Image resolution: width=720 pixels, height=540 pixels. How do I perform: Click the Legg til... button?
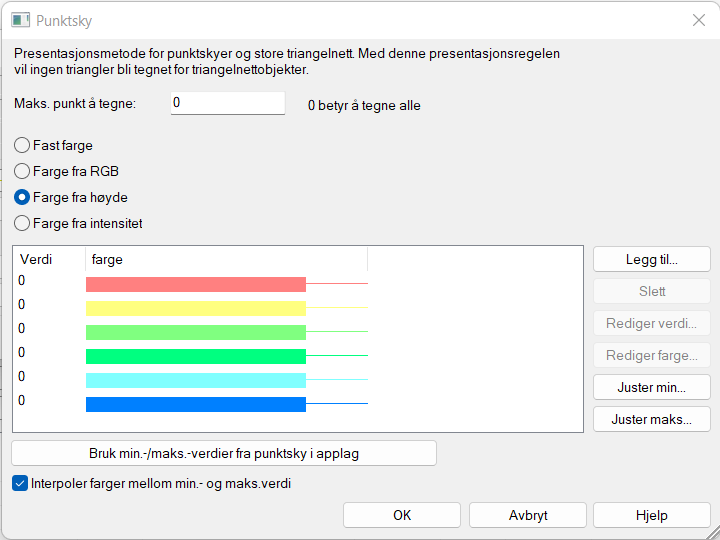651,260
